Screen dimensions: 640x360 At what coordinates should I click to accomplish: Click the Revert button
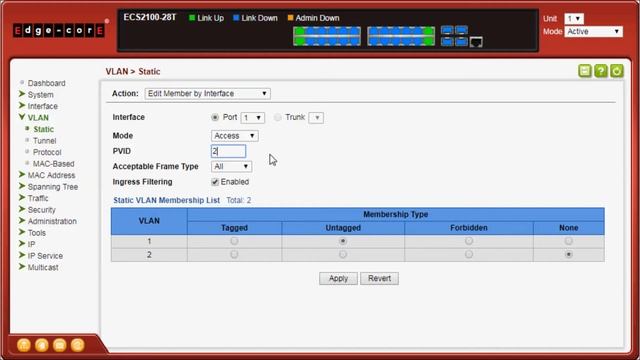[x=379, y=279]
